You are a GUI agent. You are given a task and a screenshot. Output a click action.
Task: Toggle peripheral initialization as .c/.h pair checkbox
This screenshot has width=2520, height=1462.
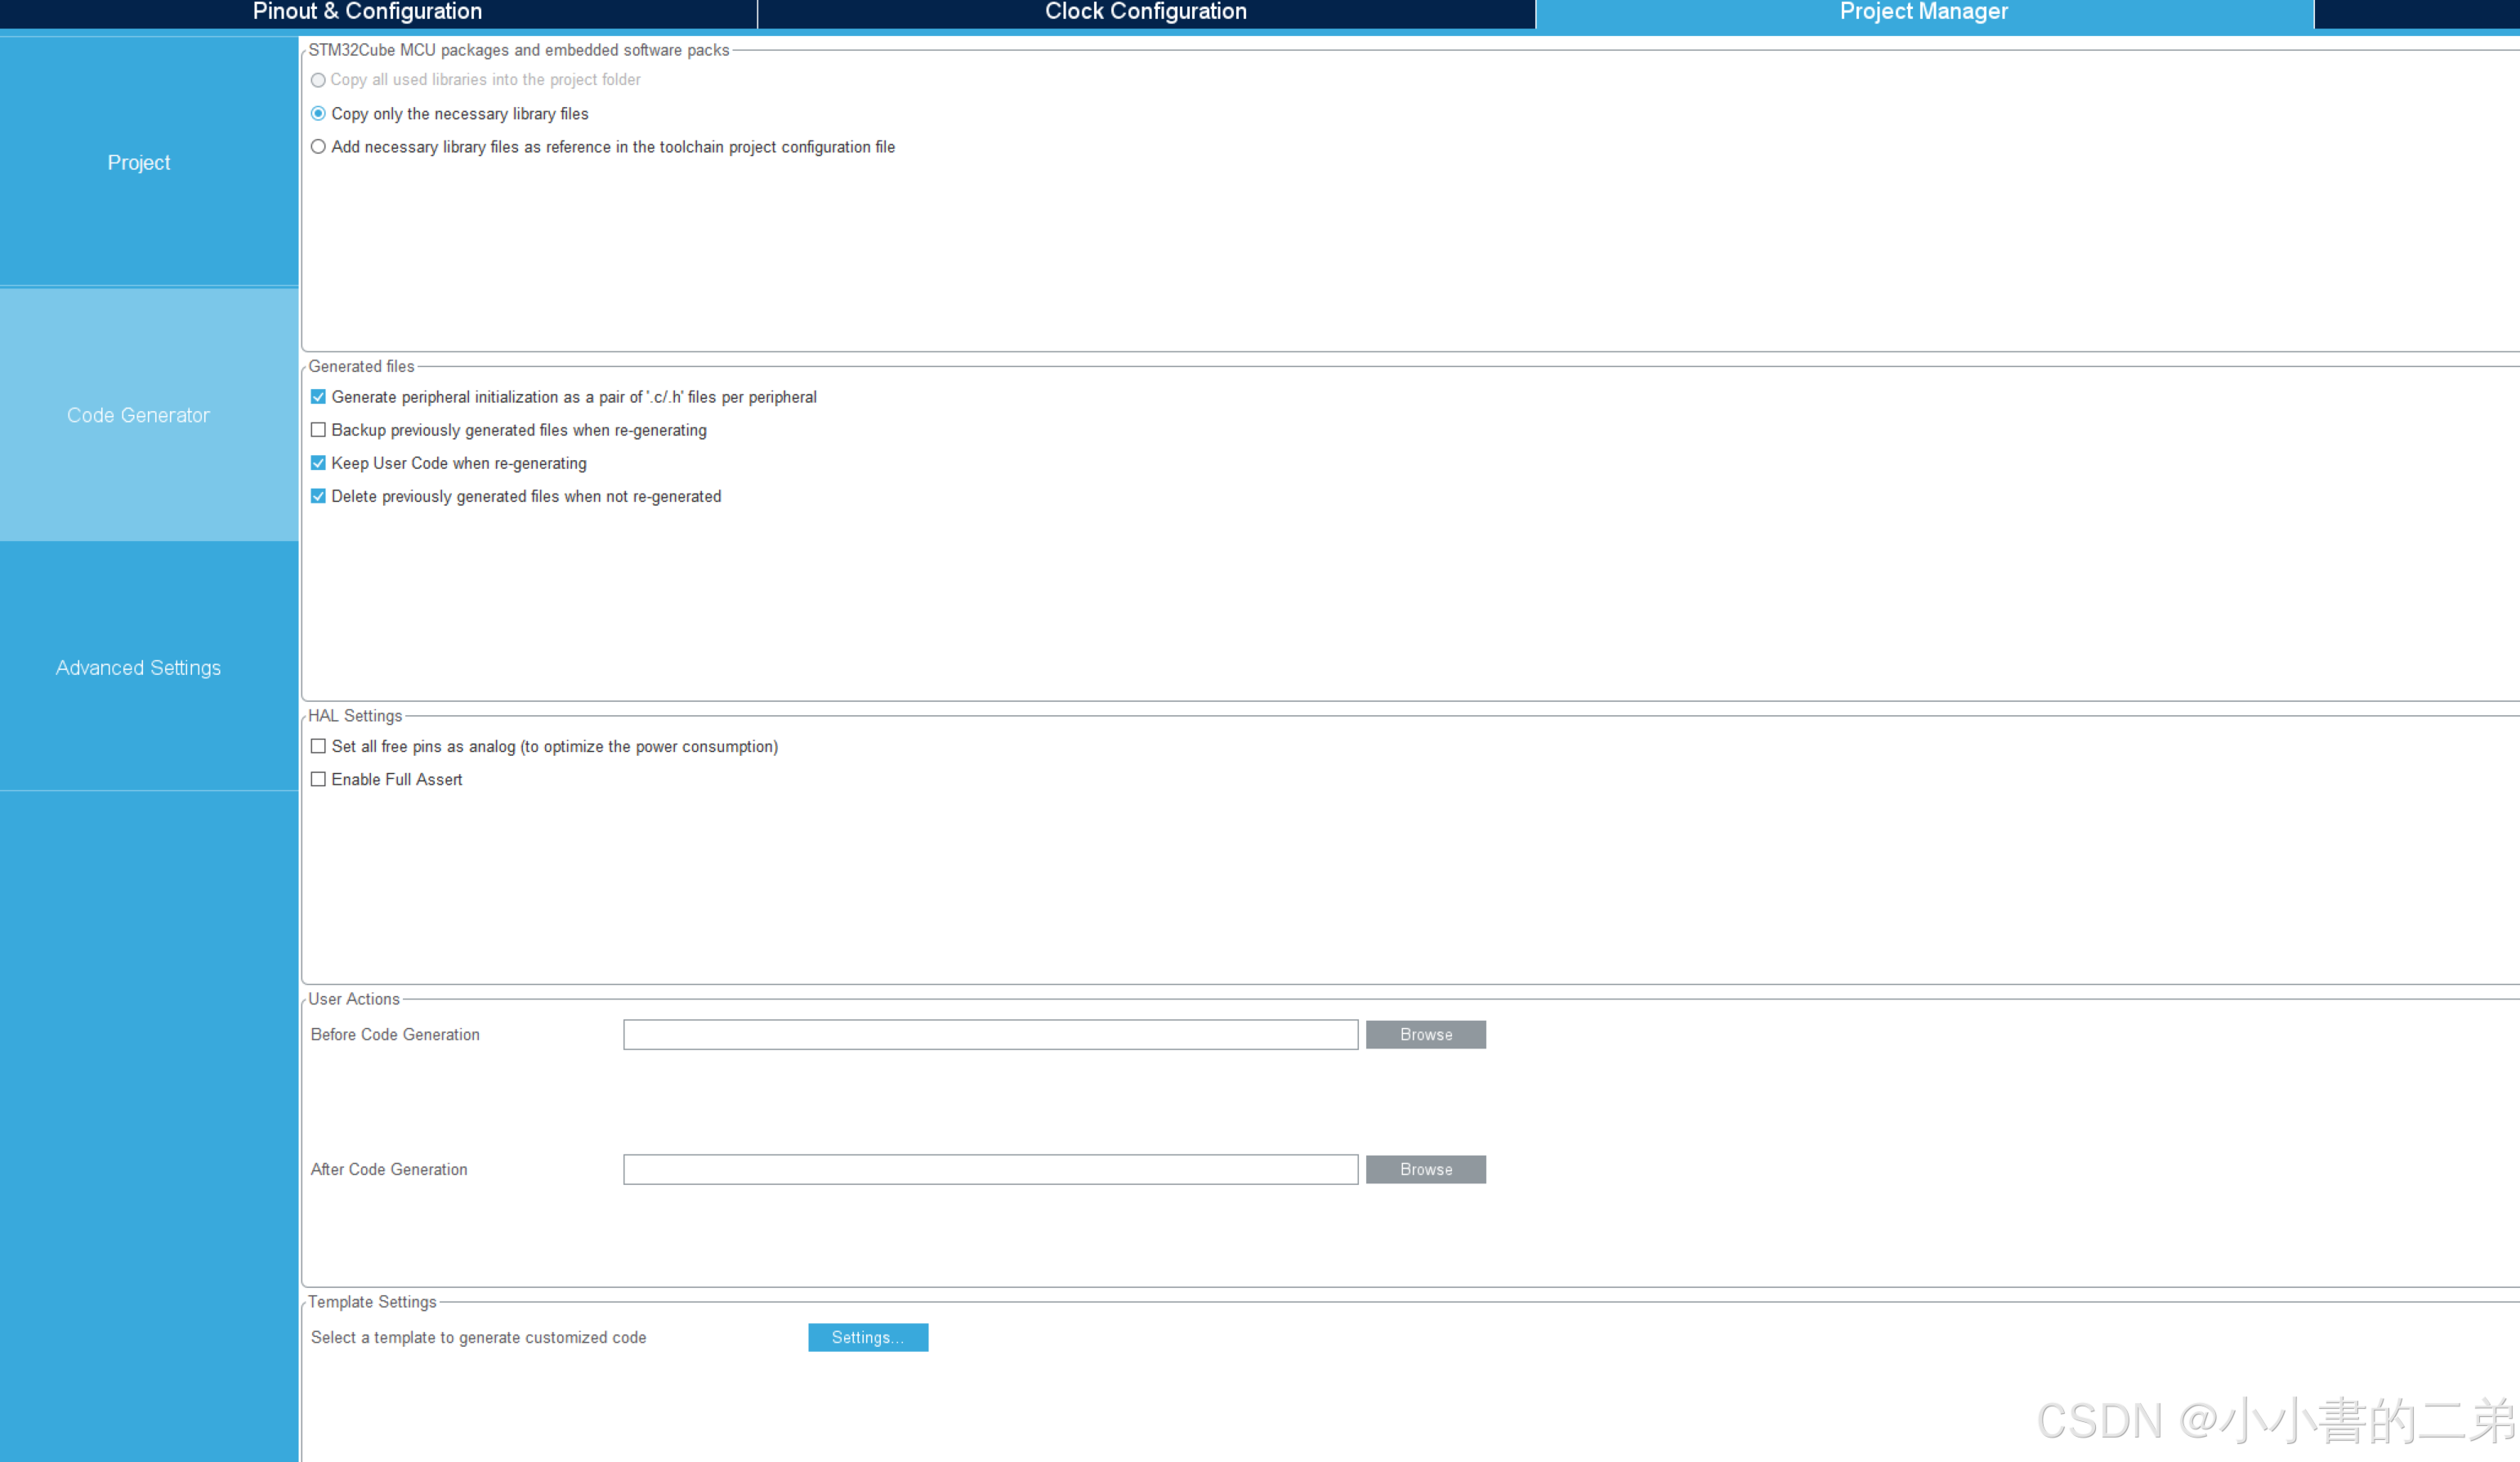318,397
